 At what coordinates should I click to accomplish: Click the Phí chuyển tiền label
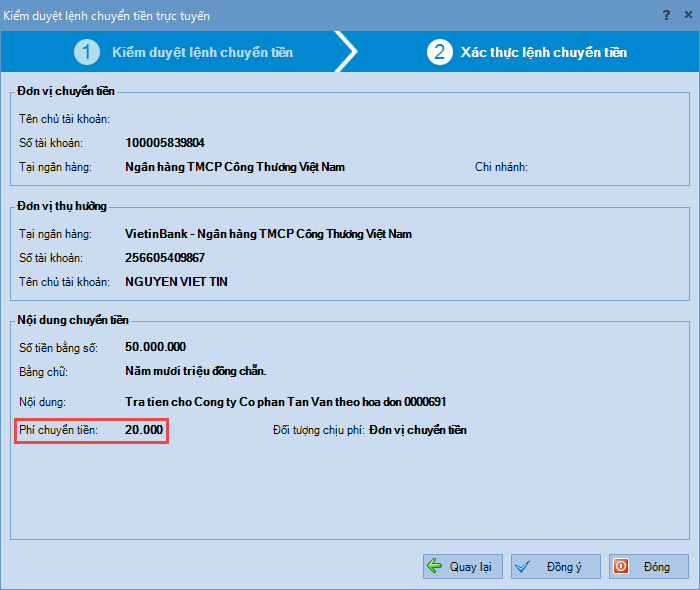(58, 430)
